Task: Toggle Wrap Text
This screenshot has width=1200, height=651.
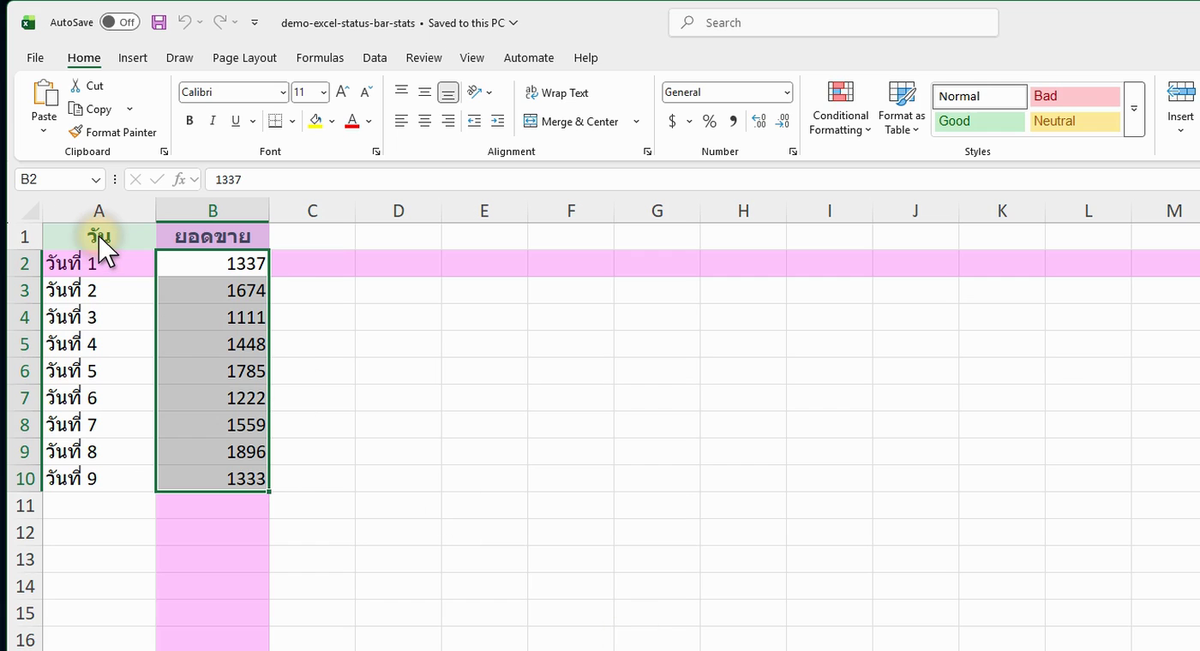Action: pyautogui.click(x=556, y=93)
